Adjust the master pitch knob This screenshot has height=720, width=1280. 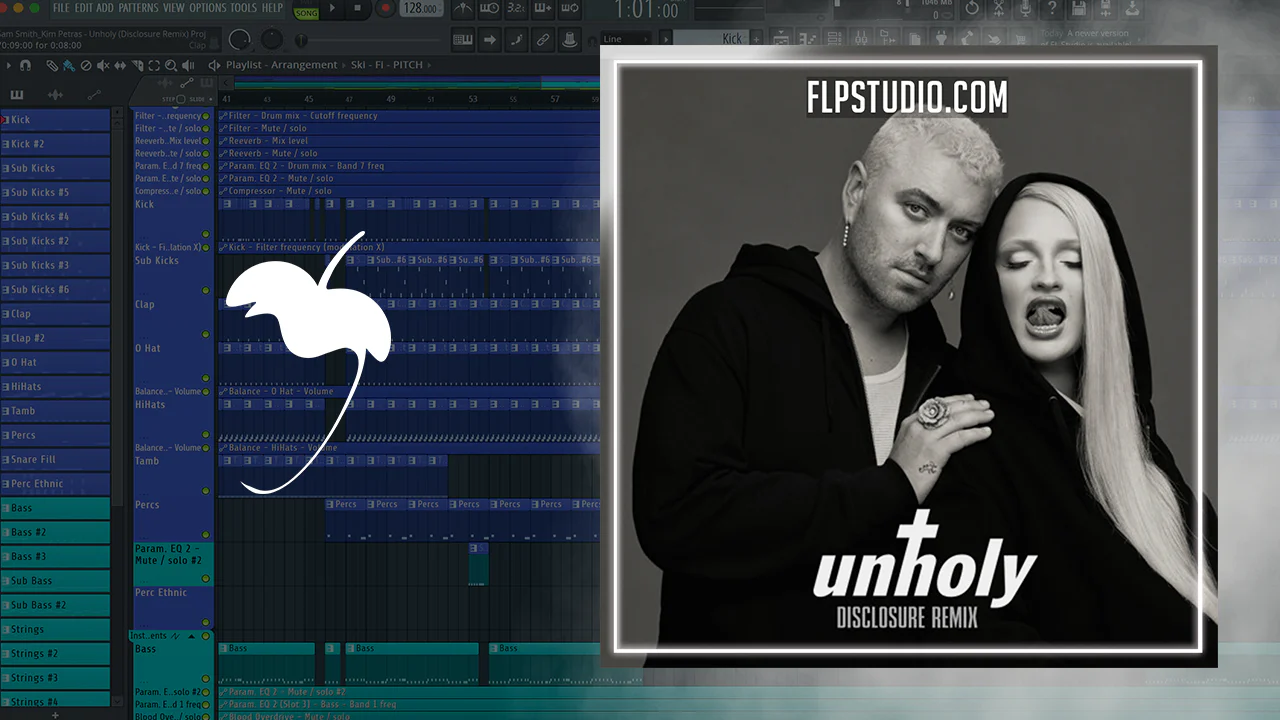[x=271, y=40]
